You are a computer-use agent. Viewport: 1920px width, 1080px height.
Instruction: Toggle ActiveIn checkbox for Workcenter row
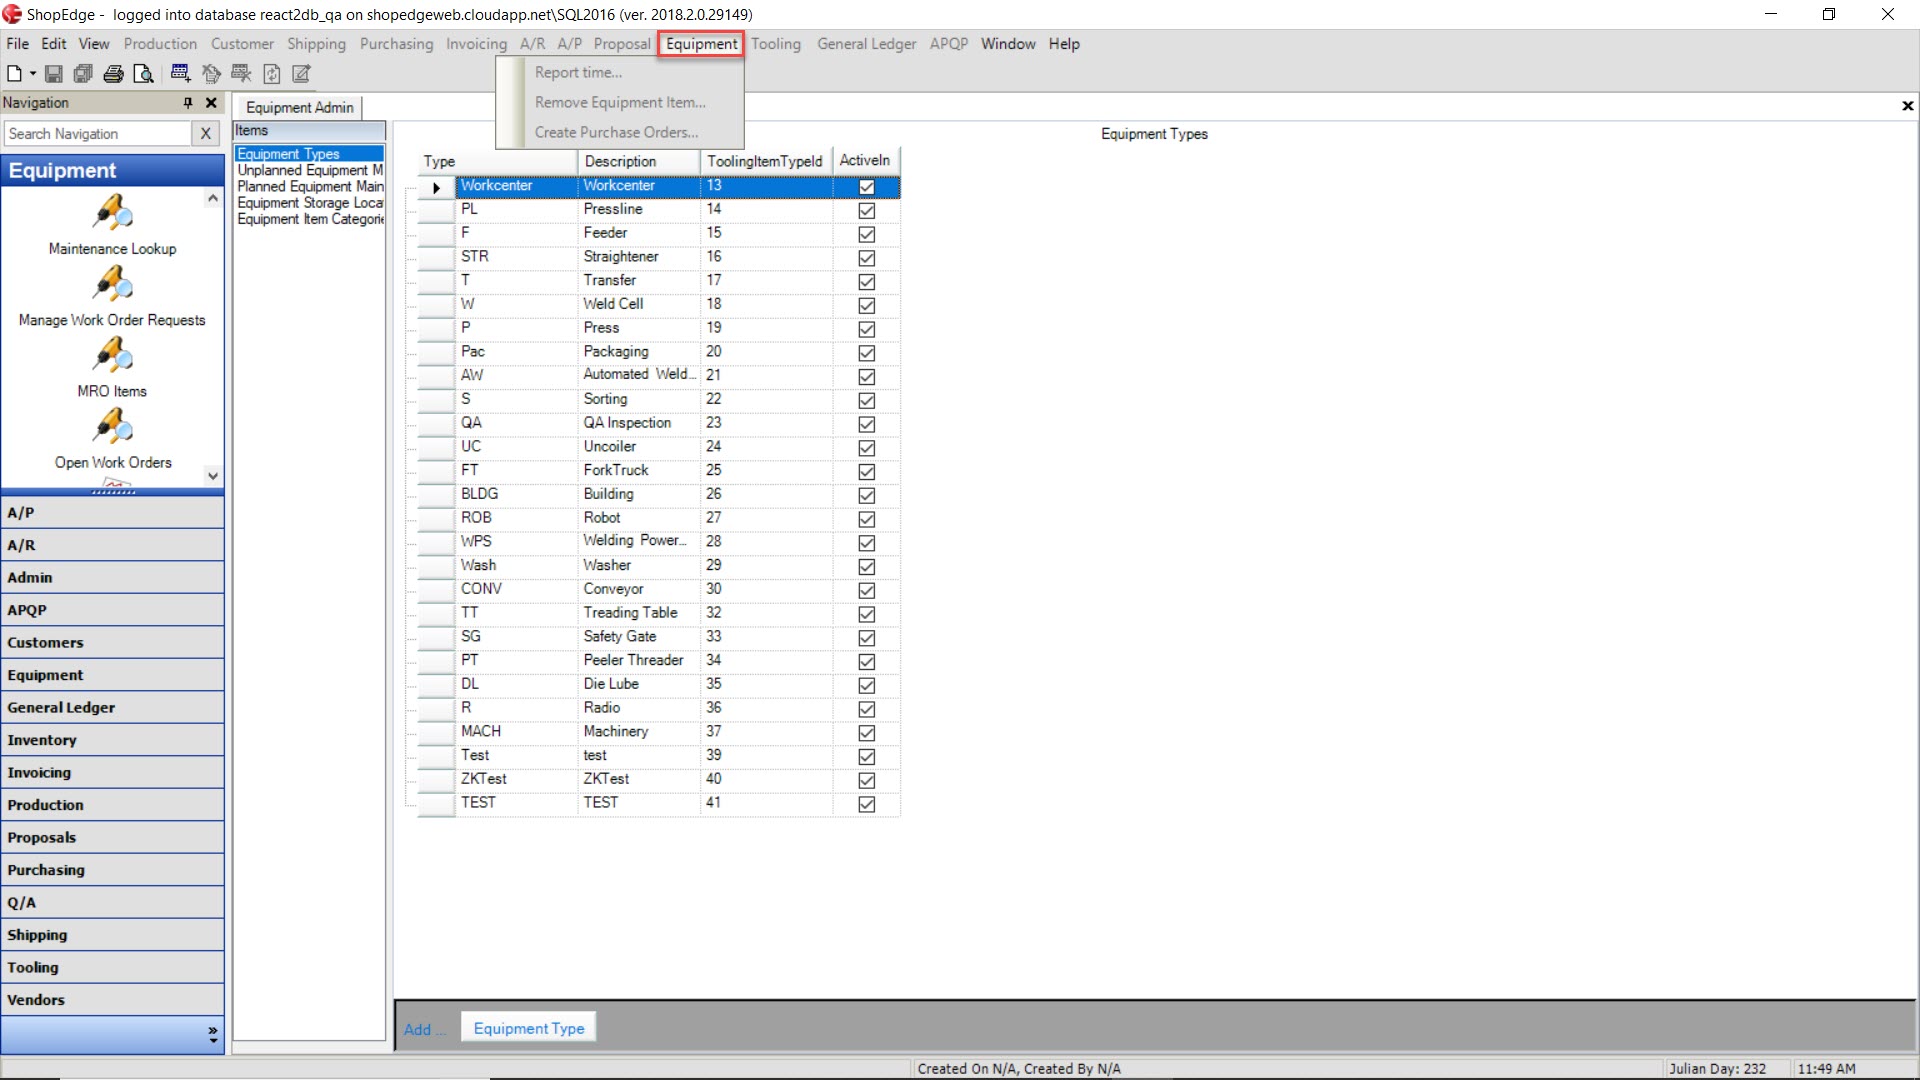point(866,186)
